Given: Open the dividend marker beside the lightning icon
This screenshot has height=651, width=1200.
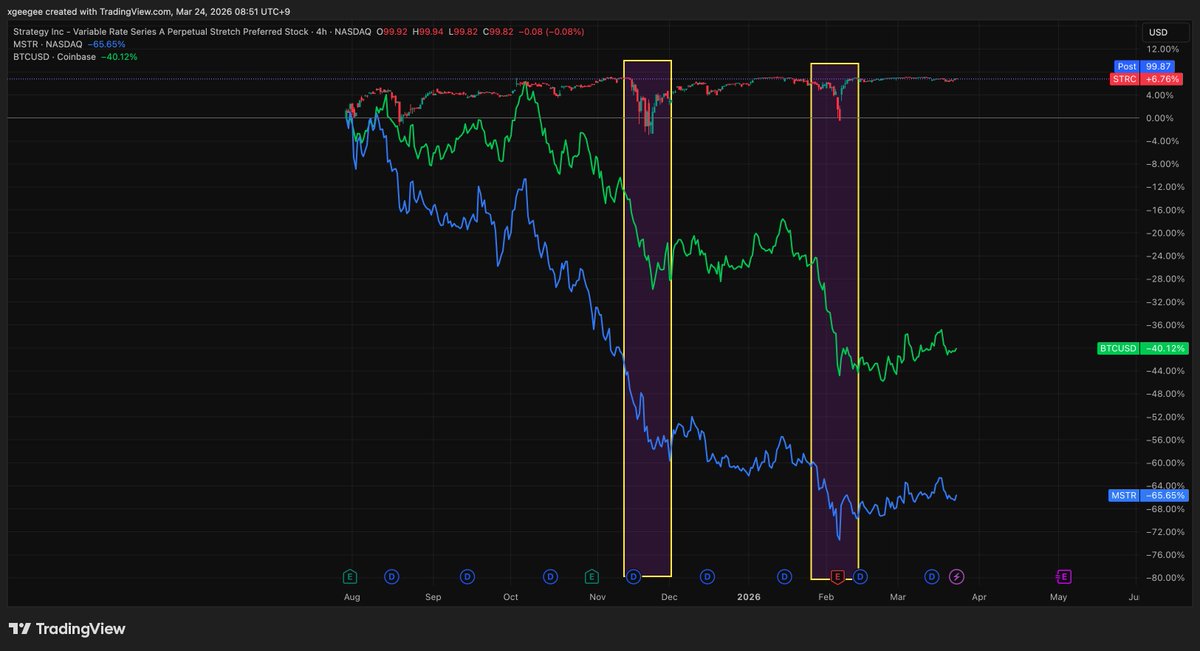Looking at the screenshot, I should [x=932, y=576].
